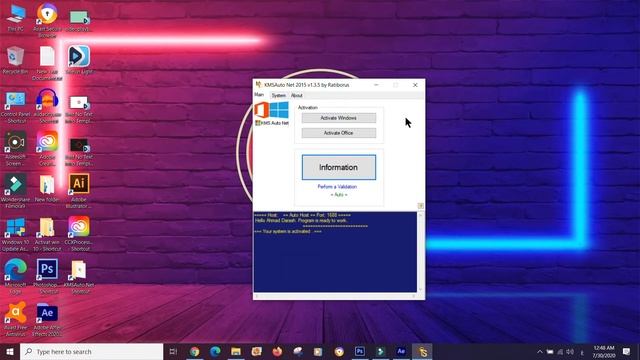Select the Windows 10 Update Assistant icon
This screenshot has height=360, width=640.
click(x=16, y=234)
